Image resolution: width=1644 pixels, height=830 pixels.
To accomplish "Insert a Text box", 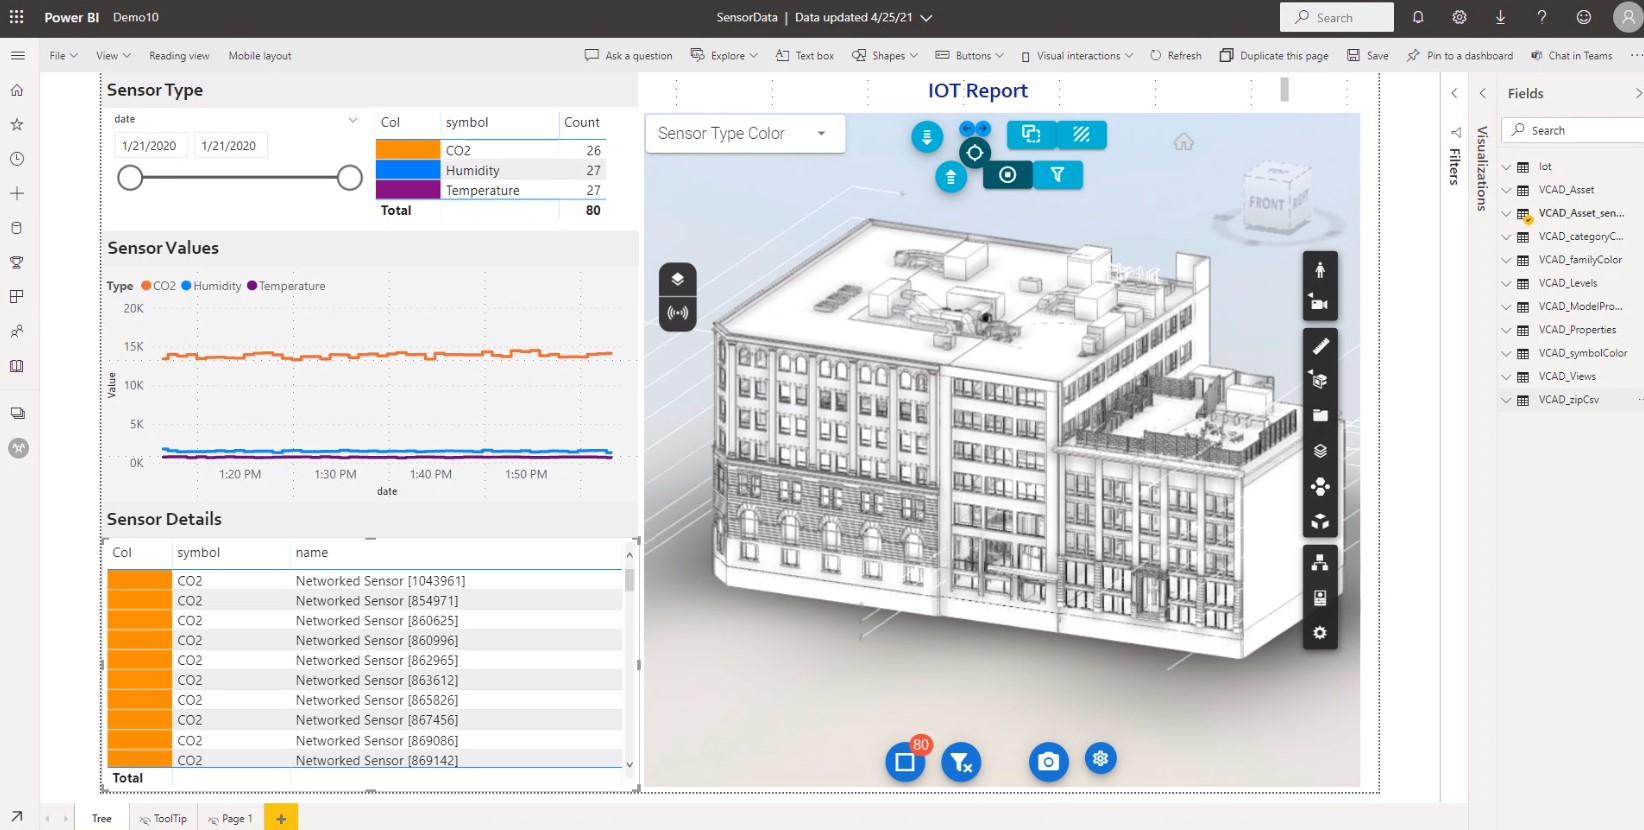I will [805, 56].
